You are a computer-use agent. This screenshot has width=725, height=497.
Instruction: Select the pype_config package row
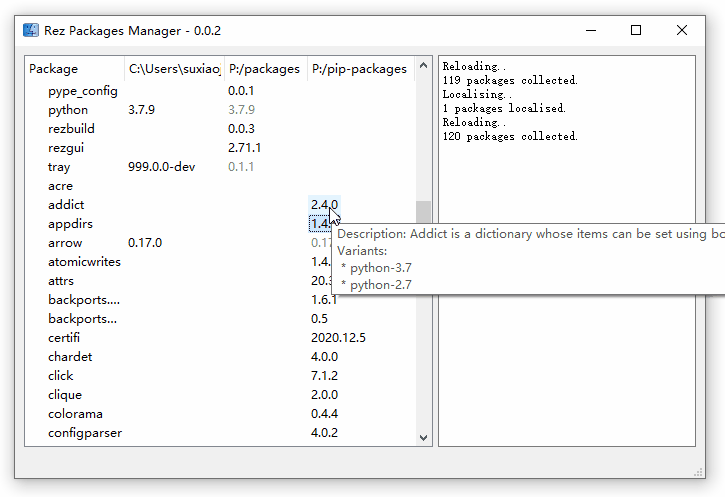[220, 91]
